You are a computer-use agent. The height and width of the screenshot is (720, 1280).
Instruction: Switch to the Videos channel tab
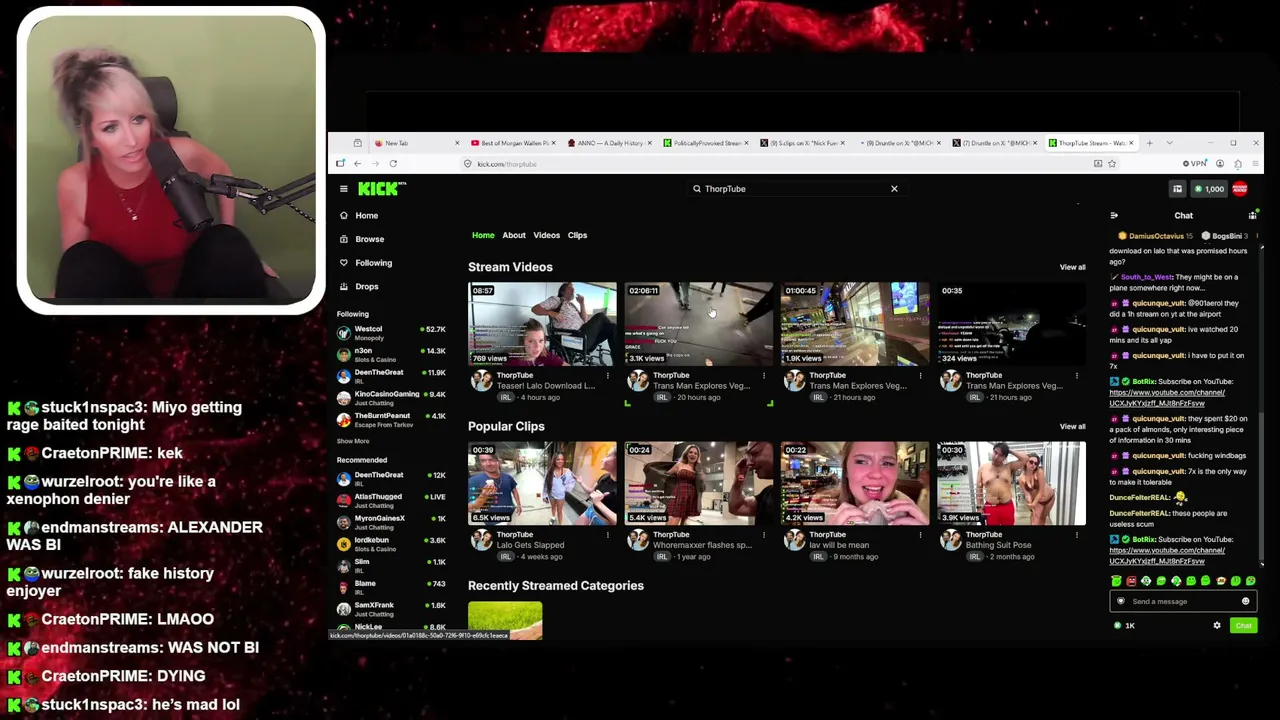point(546,235)
